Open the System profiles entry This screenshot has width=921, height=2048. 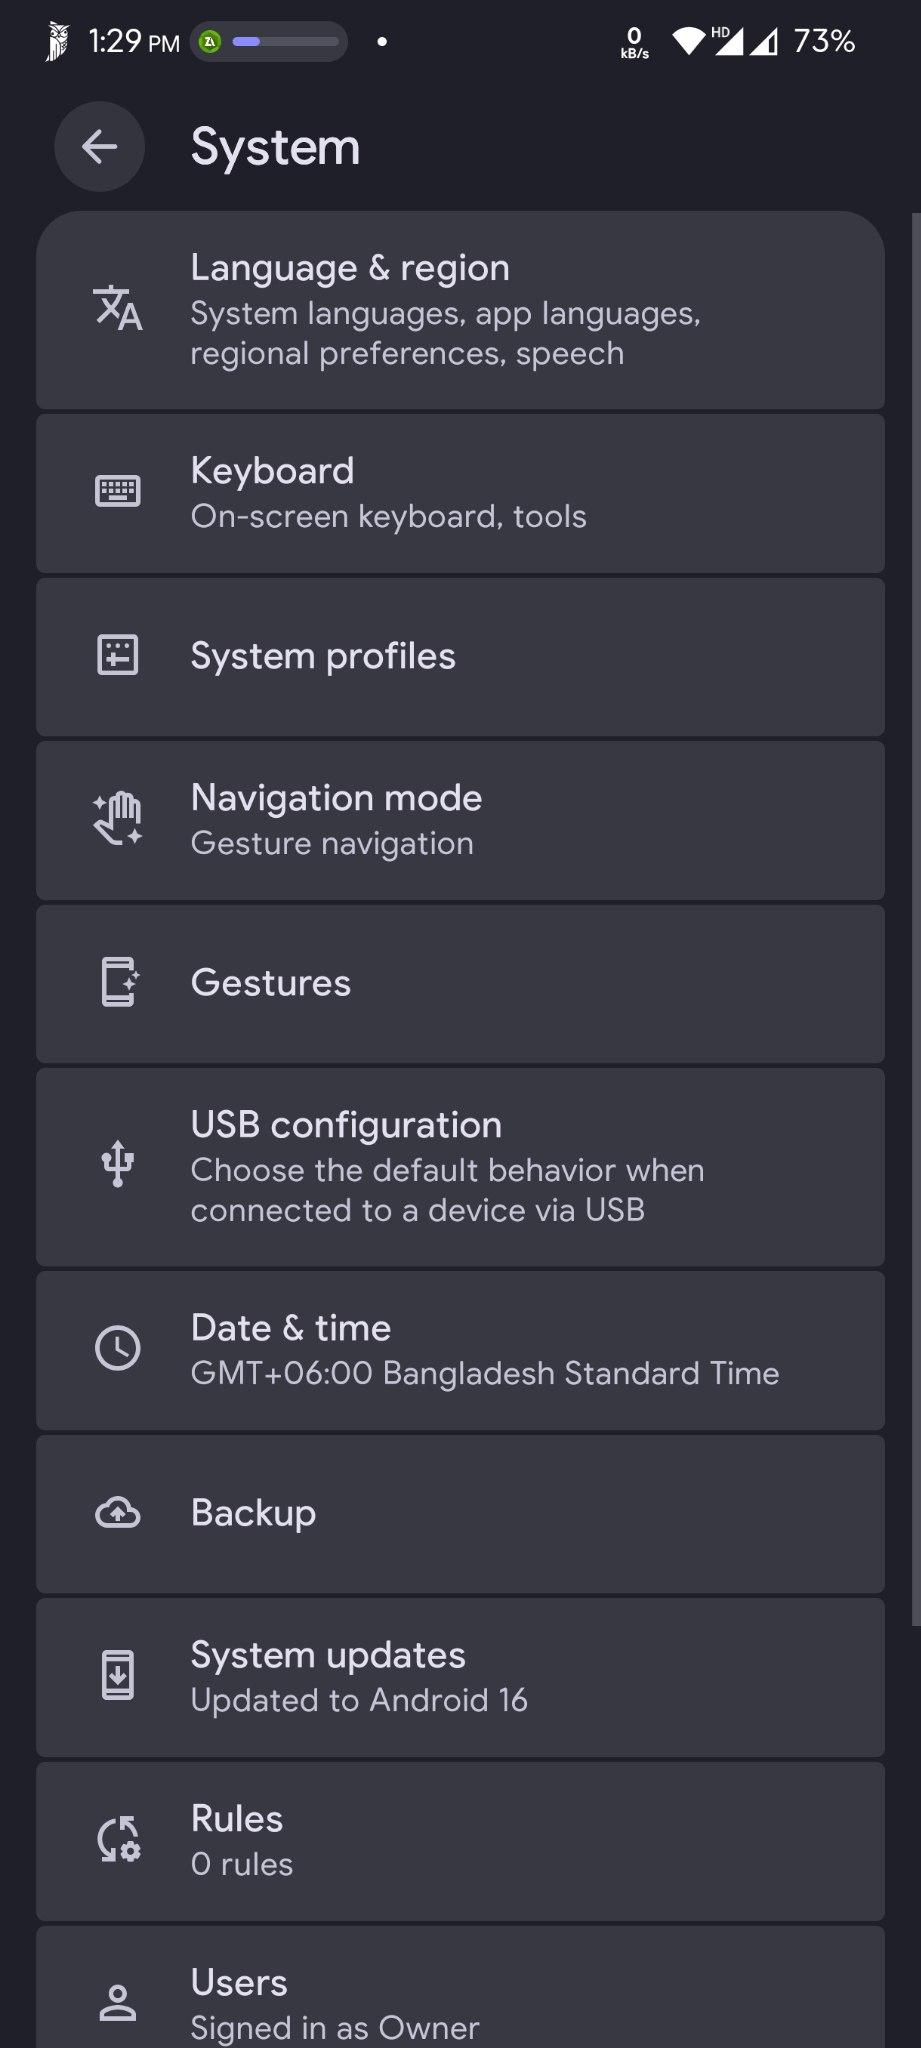pos(460,657)
